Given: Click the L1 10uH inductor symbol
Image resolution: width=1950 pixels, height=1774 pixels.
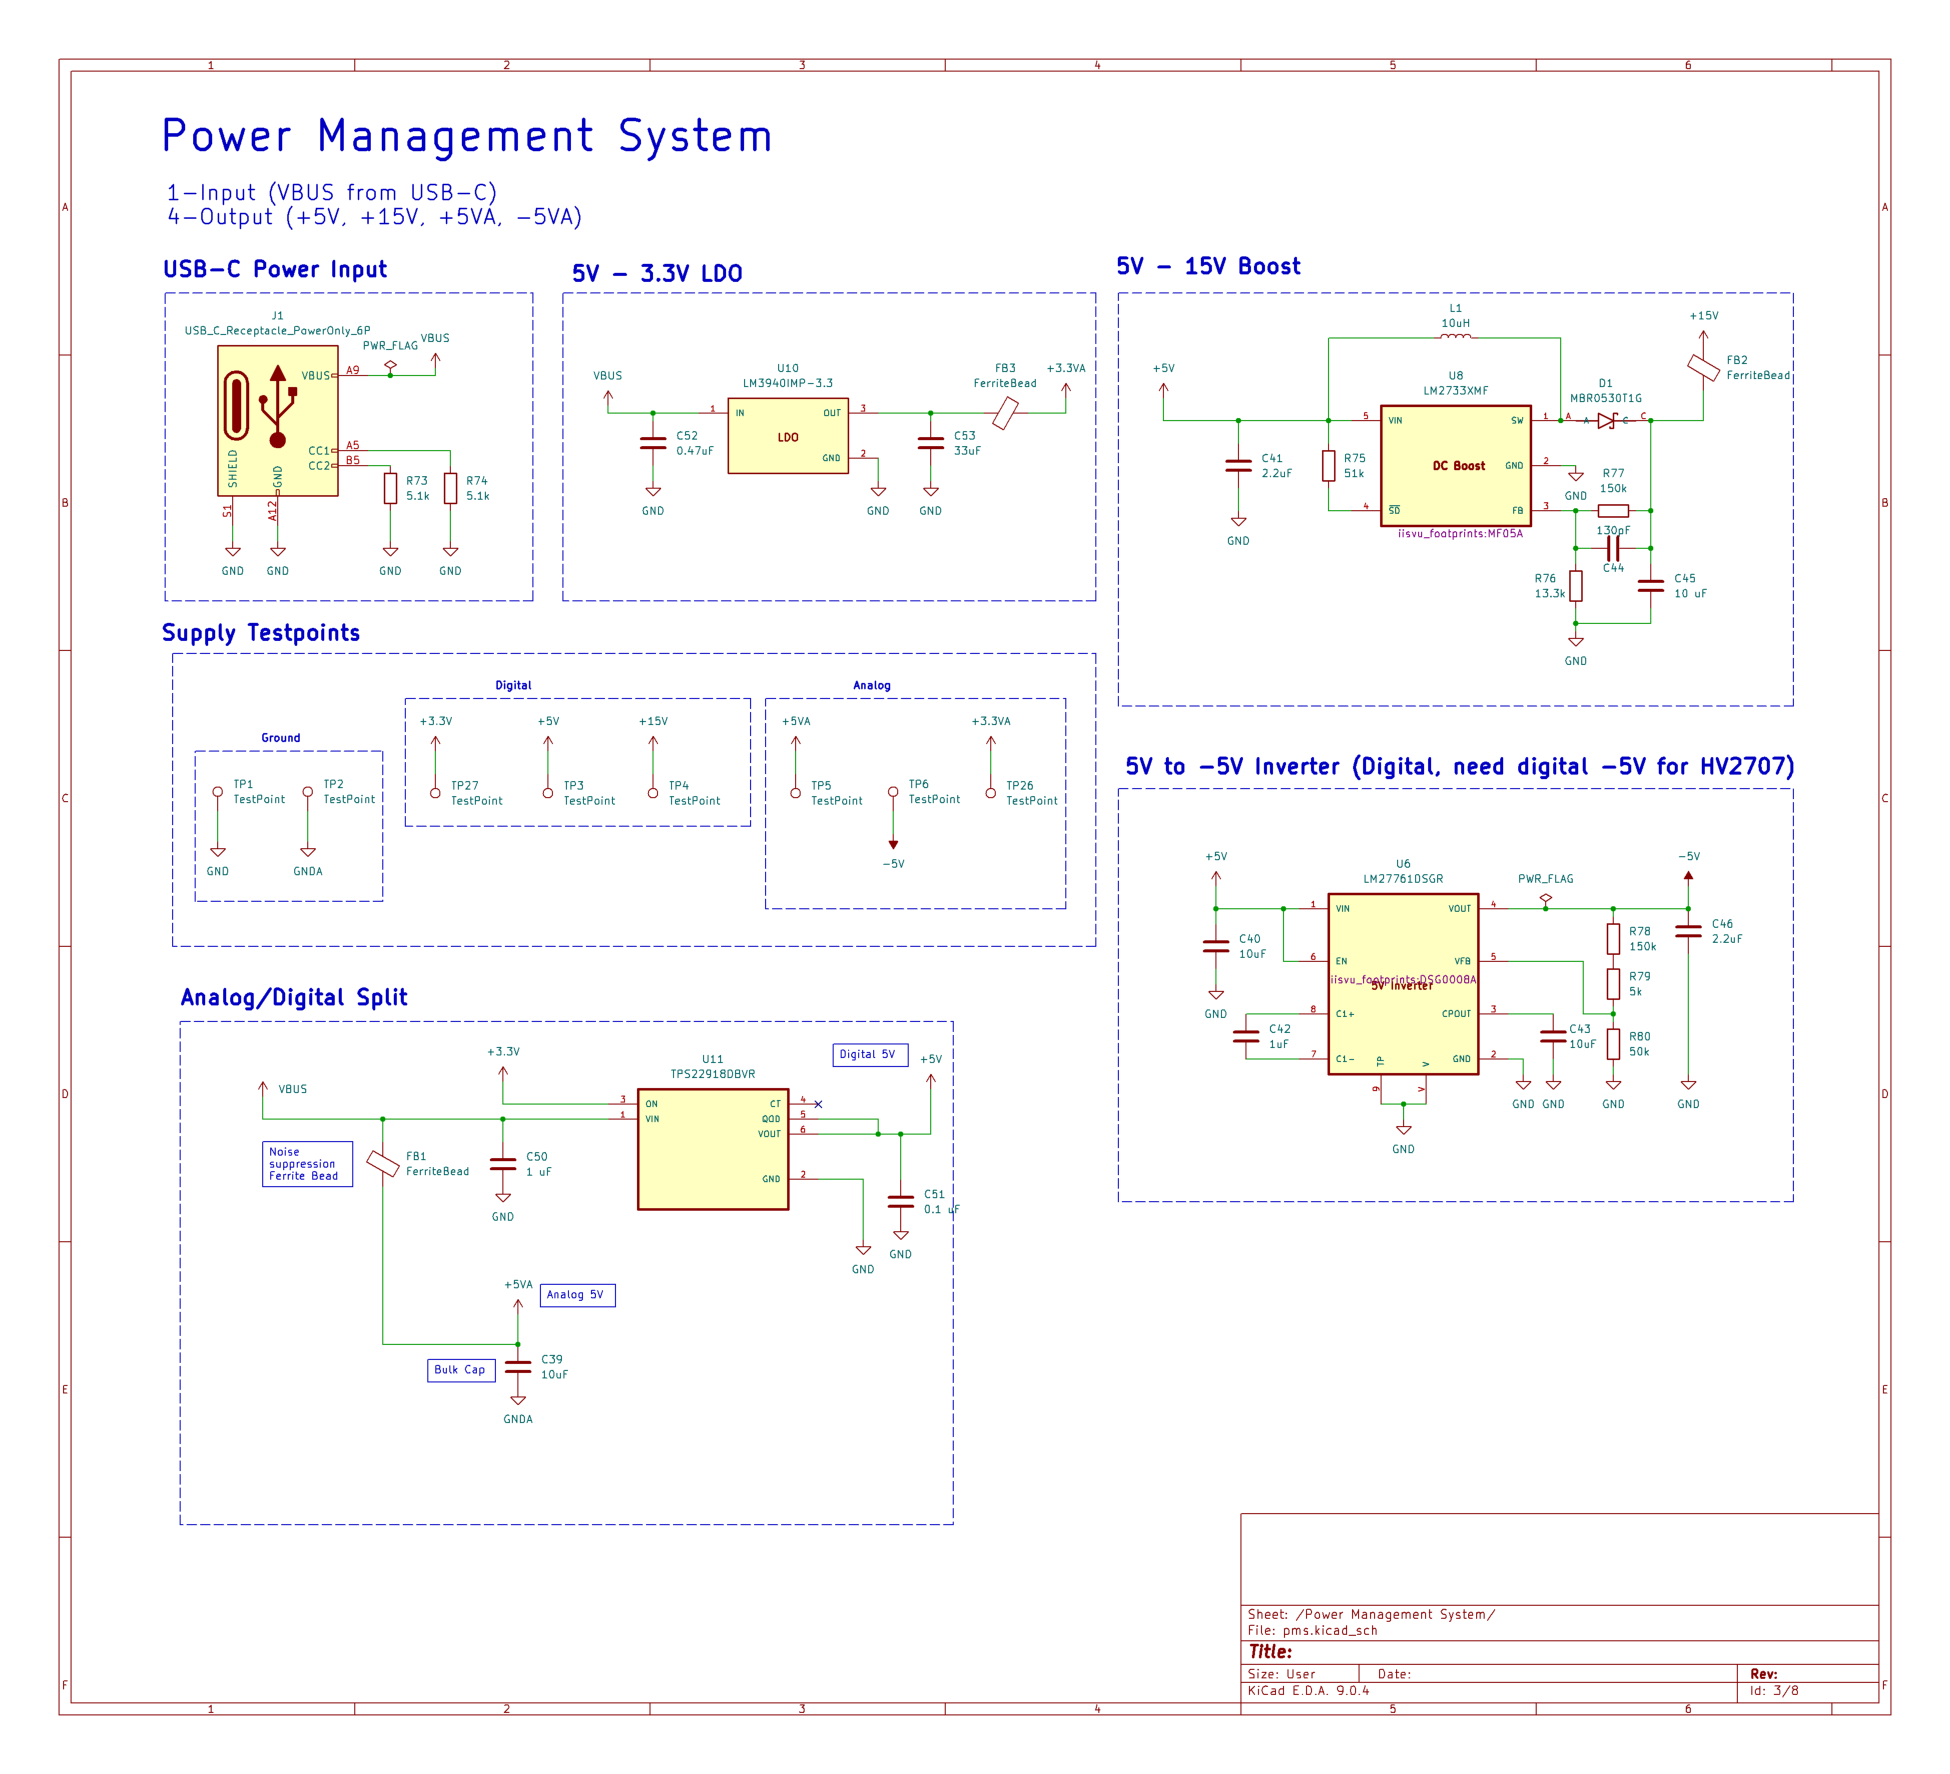Looking at the screenshot, I should tap(1455, 338).
